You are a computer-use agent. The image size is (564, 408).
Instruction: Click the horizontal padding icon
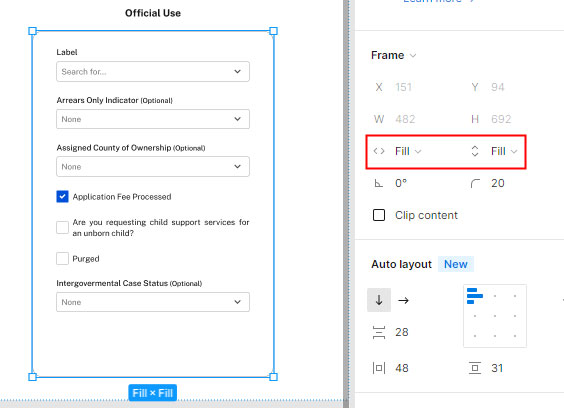(379, 368)
